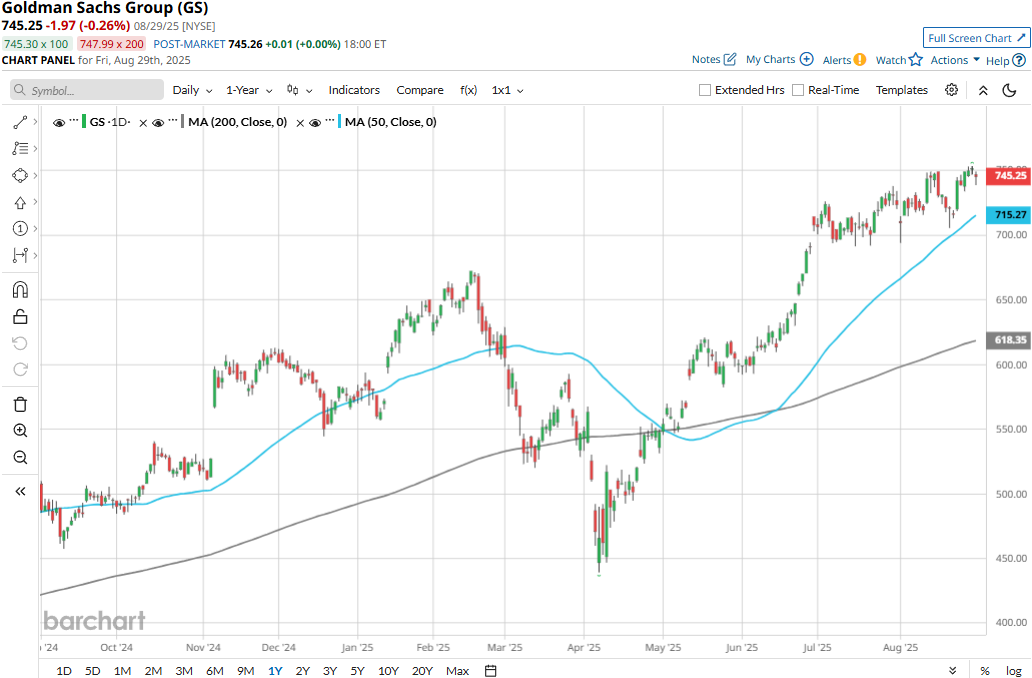Open the Indicators menu
The image size is (1032, 678).
(354, 90)
